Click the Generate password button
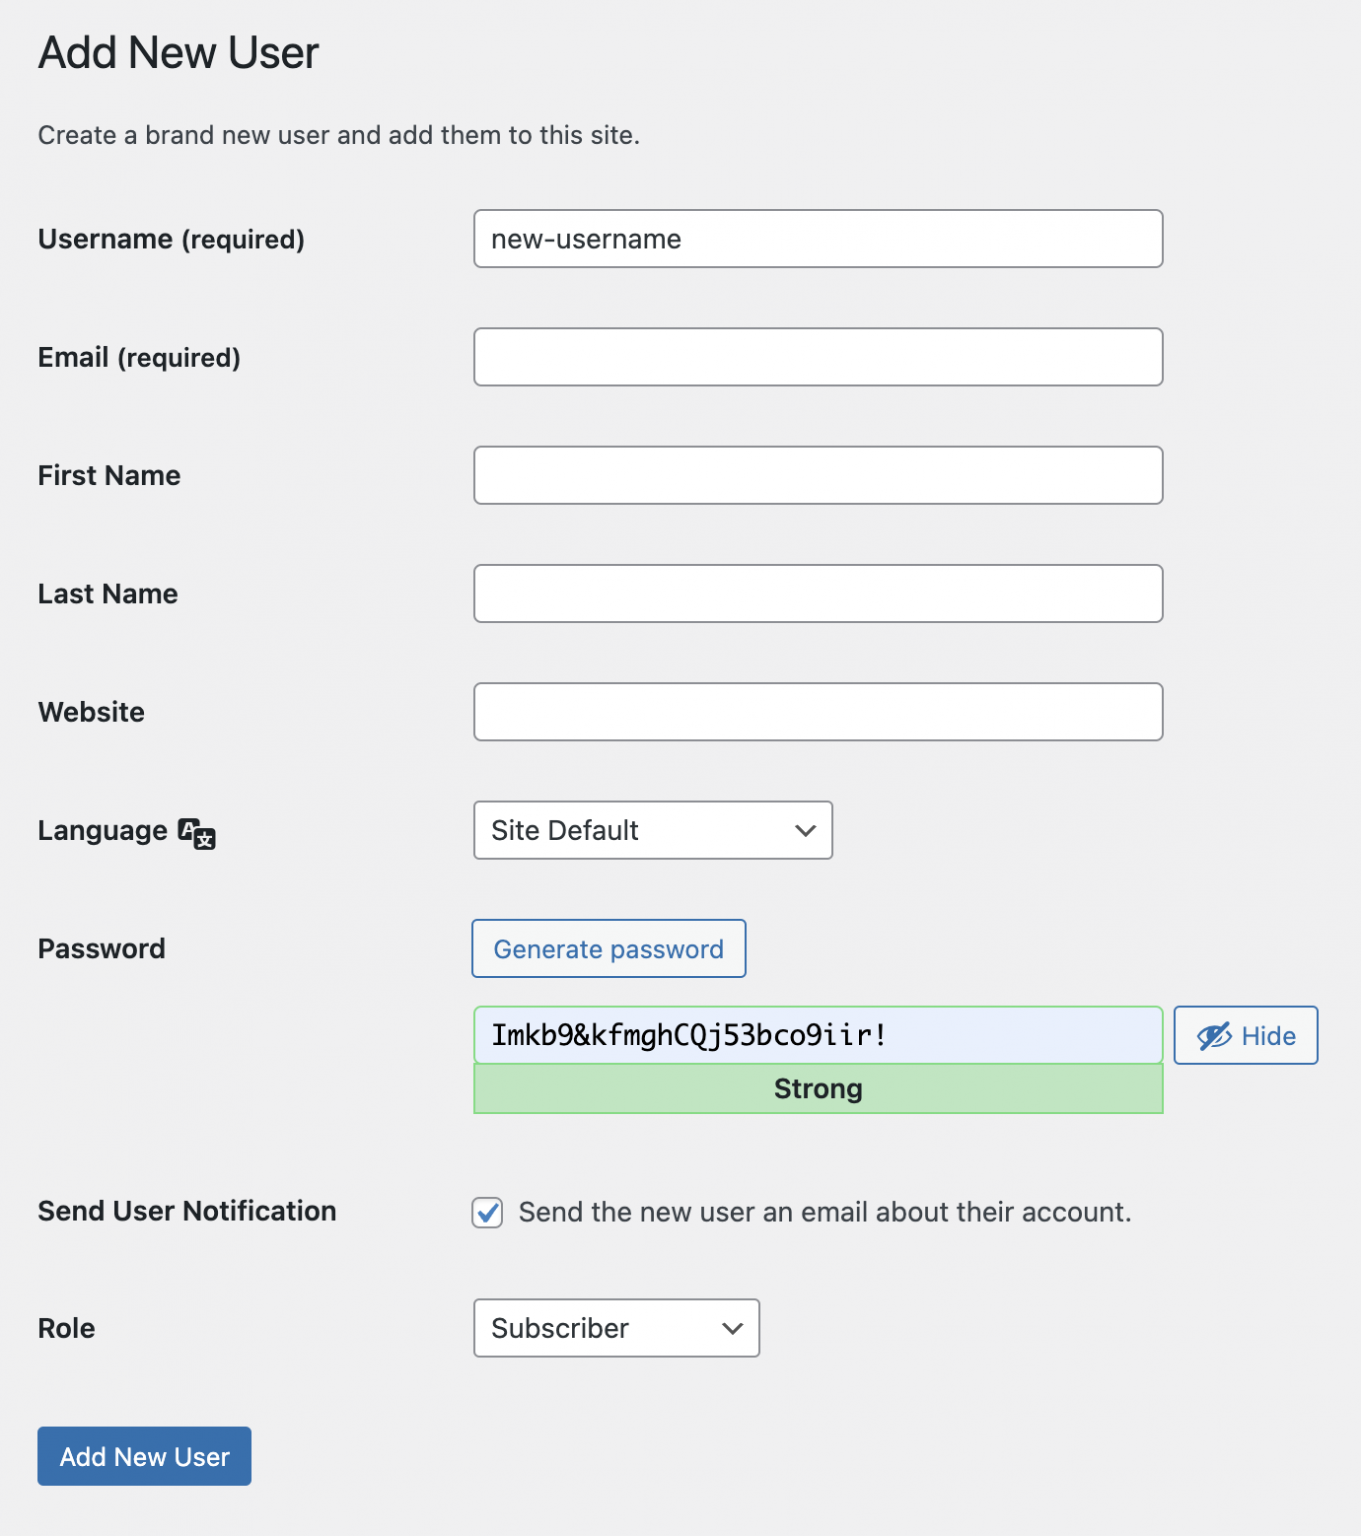Viewport: 1361px width, 1536px height. 608,948
